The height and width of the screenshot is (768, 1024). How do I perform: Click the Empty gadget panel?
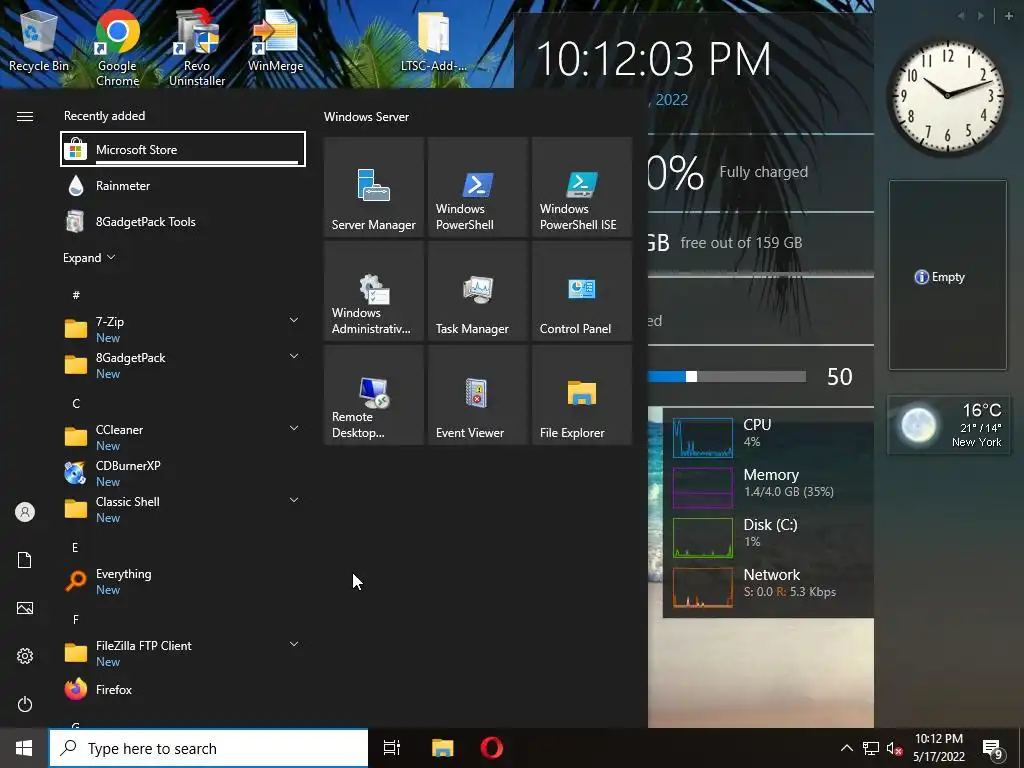click(x=948, y=276)
